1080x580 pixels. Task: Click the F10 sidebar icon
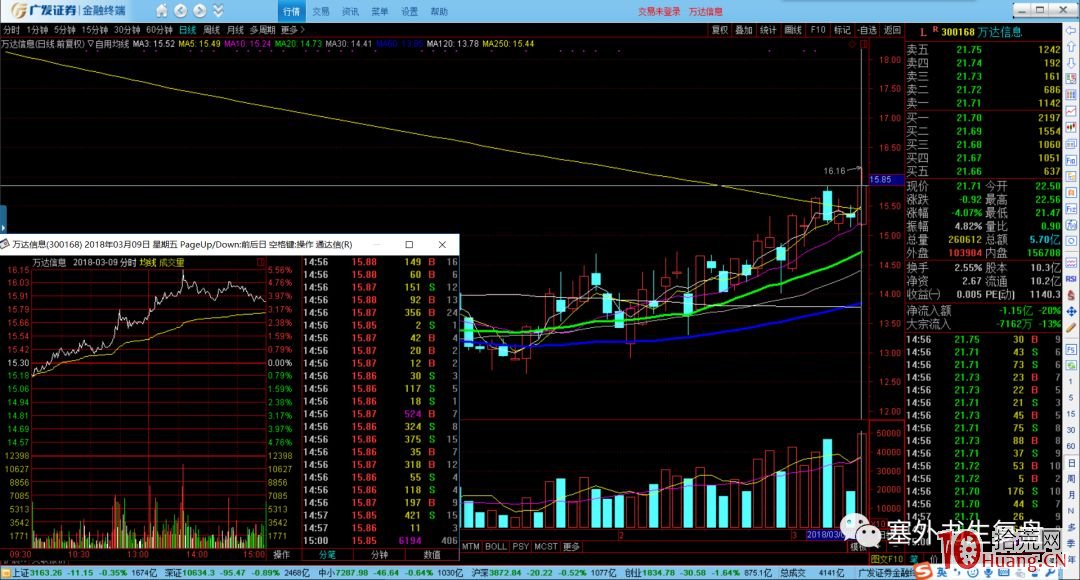(x=1072, y=160)
